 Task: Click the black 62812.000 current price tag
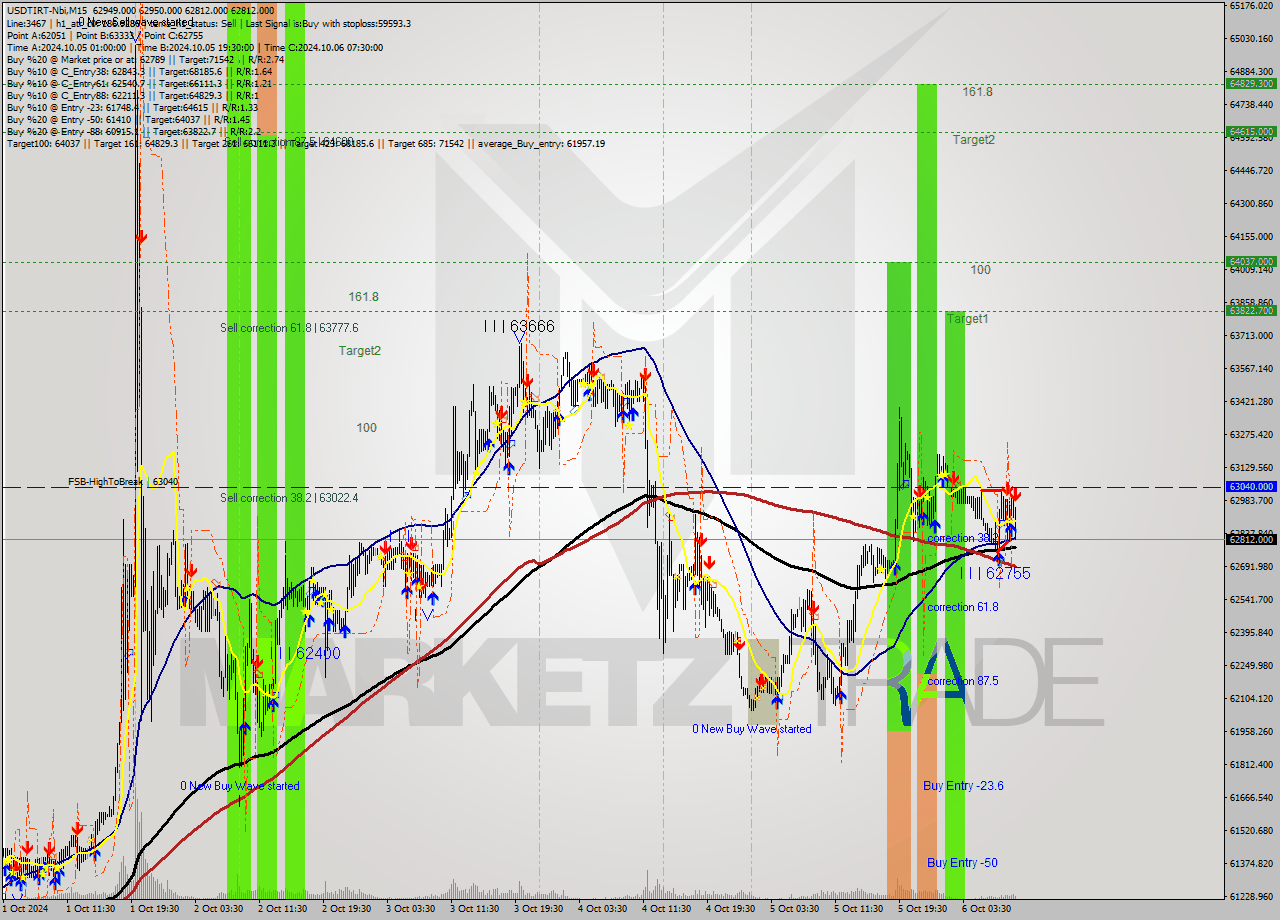pyautogui.click(x=1251, y=539)
